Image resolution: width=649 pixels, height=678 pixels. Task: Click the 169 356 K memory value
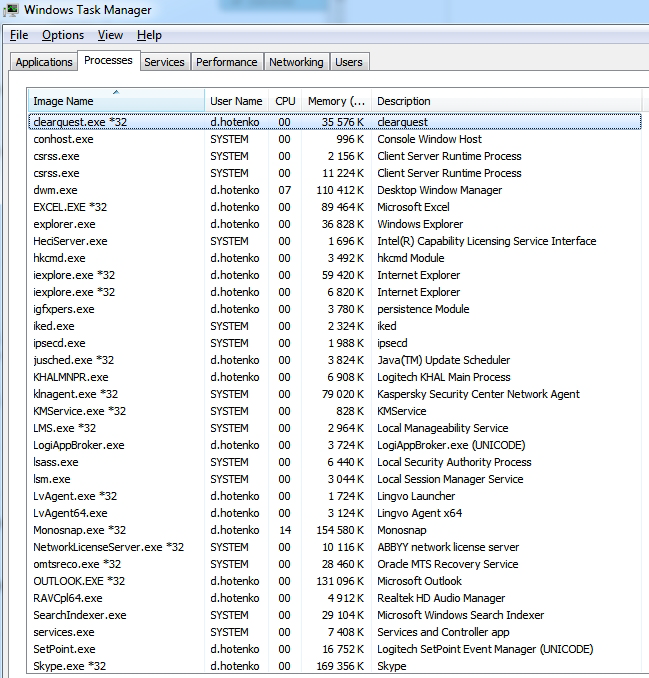[340, 666]
